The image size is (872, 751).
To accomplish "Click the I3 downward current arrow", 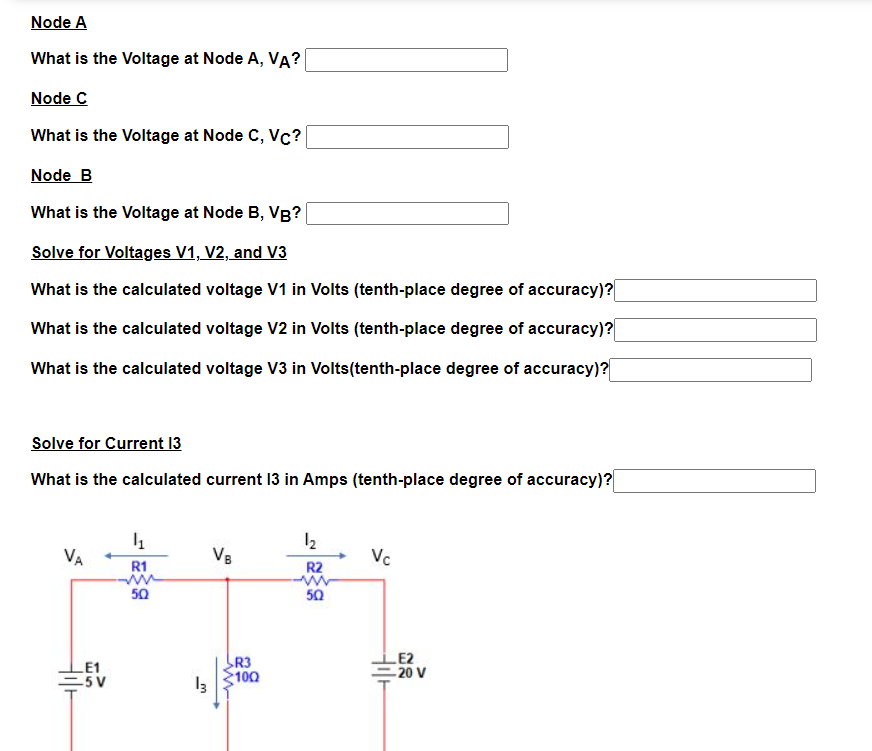I will click(216, 683).
